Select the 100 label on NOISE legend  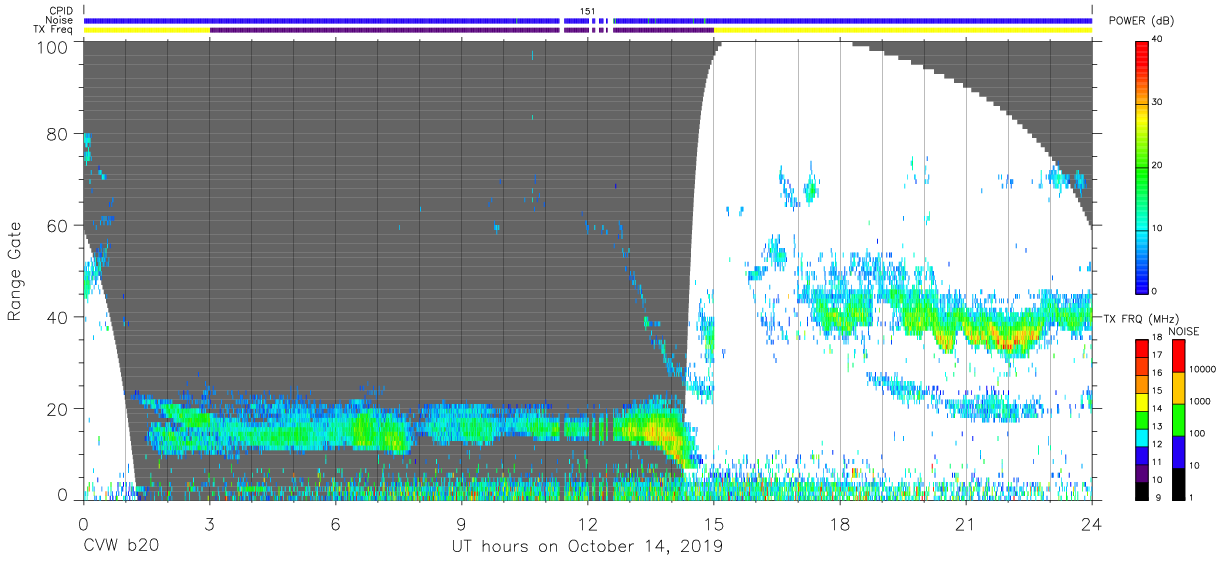[1197, 434]
